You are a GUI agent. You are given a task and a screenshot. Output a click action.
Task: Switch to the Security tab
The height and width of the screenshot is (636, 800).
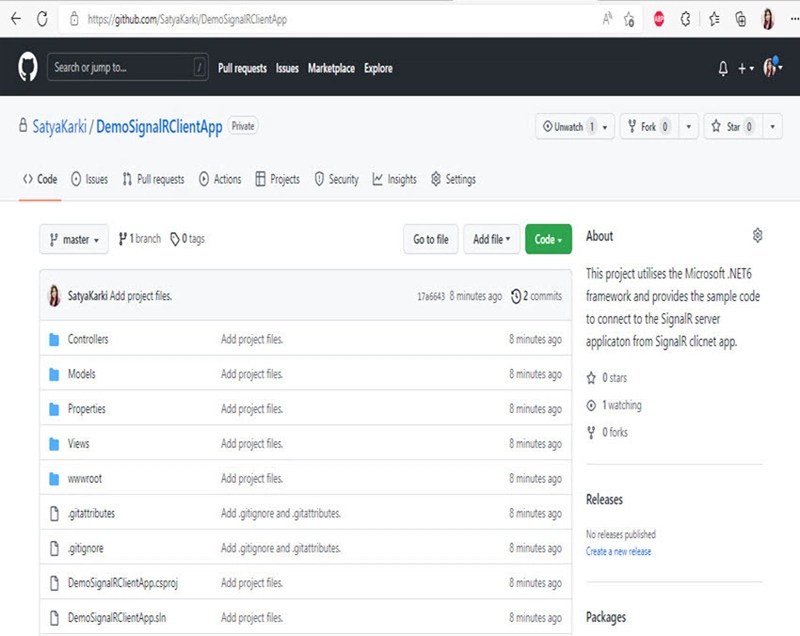(336, 179)
